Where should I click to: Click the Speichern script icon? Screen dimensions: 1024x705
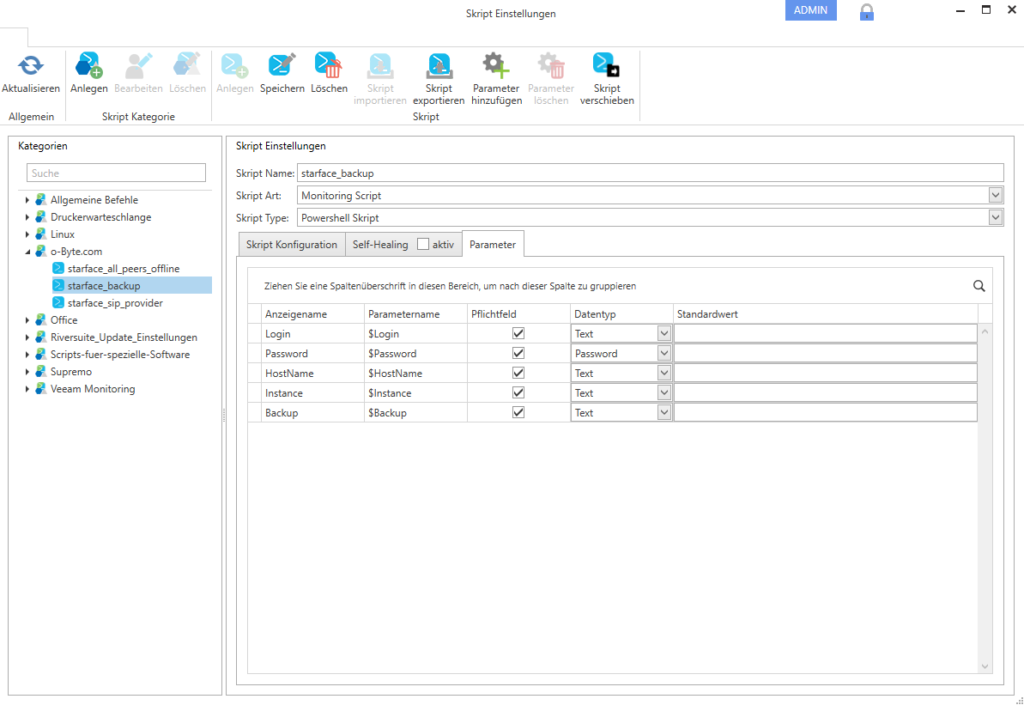(282, 66)
